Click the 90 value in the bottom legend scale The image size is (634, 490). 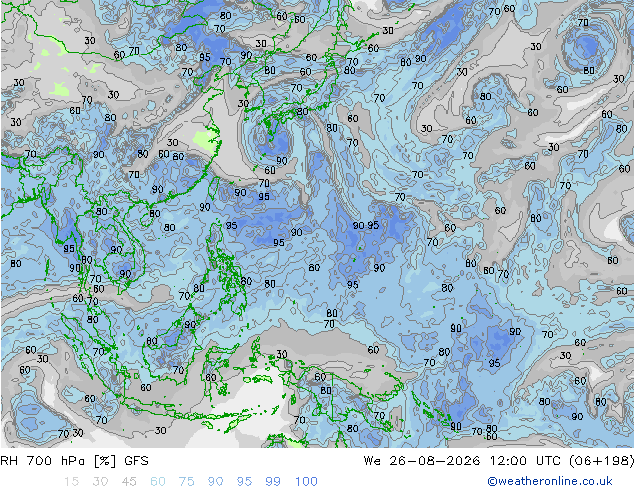pos(215,482)
